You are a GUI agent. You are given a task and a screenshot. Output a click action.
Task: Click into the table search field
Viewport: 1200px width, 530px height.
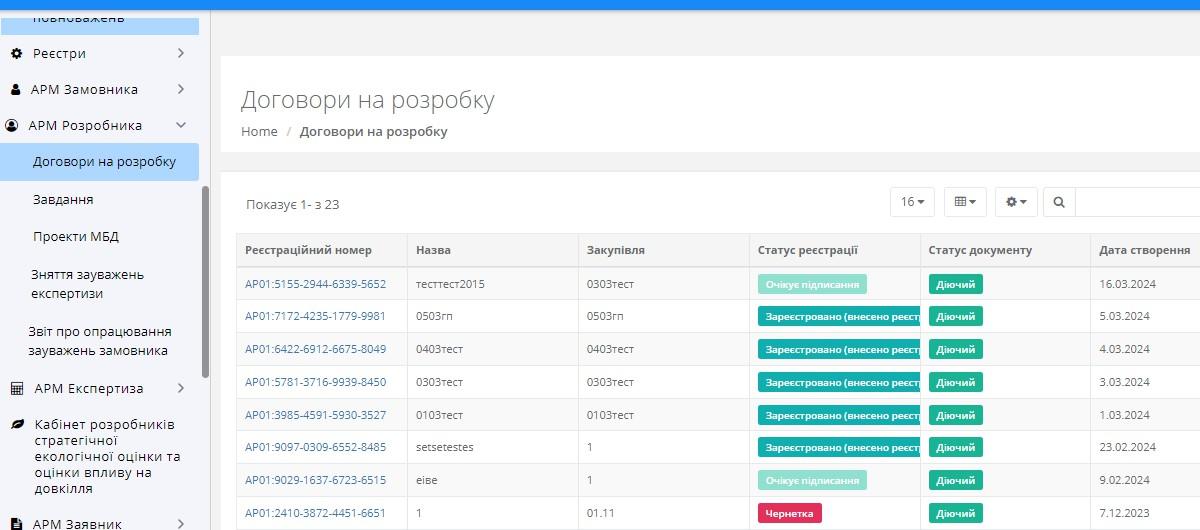coord(1137,202)
